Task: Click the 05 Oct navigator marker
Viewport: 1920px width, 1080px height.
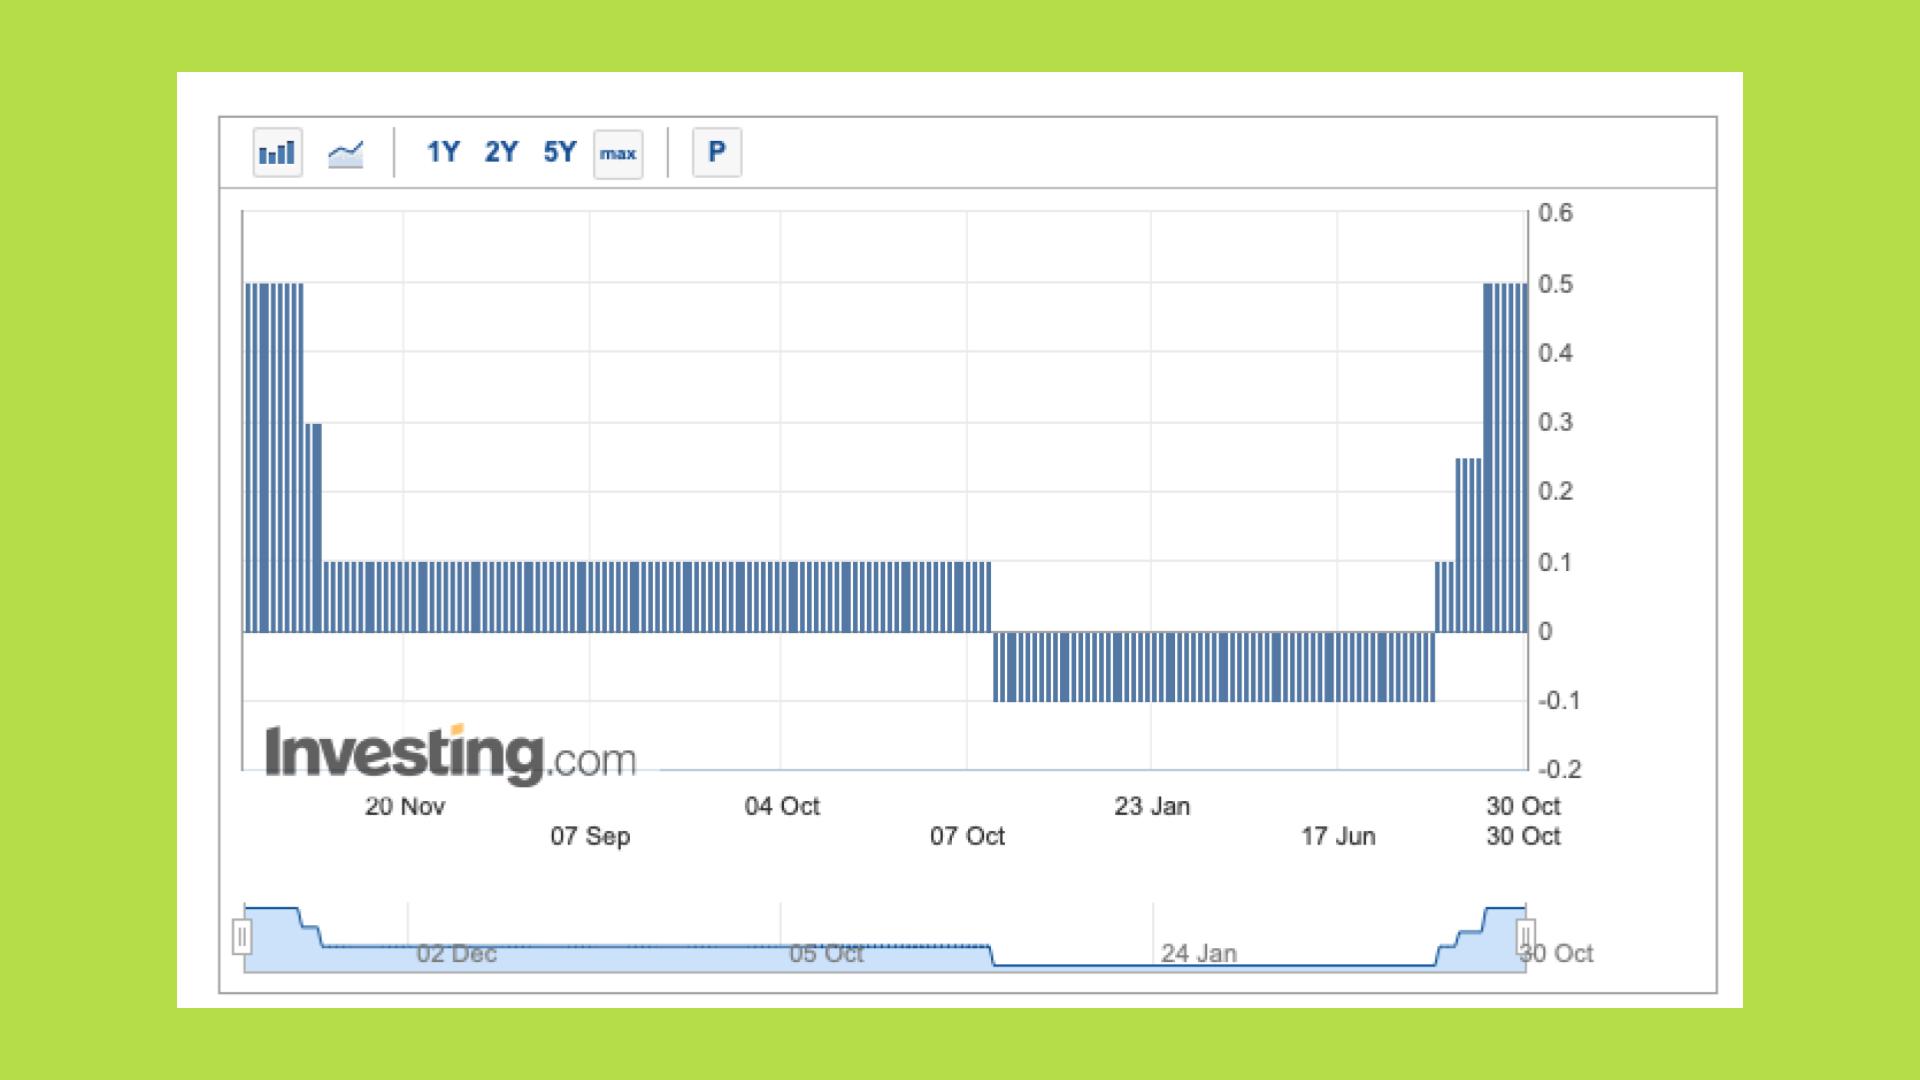Action: tap(826, 953)
